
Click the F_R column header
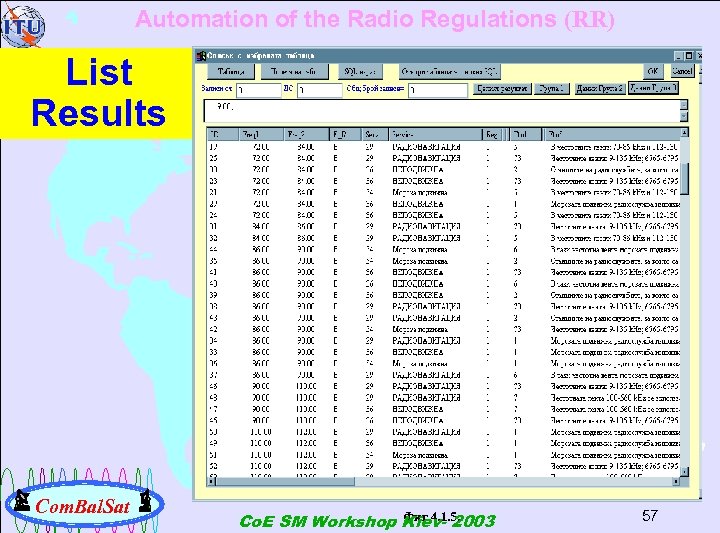click(345, 135)
